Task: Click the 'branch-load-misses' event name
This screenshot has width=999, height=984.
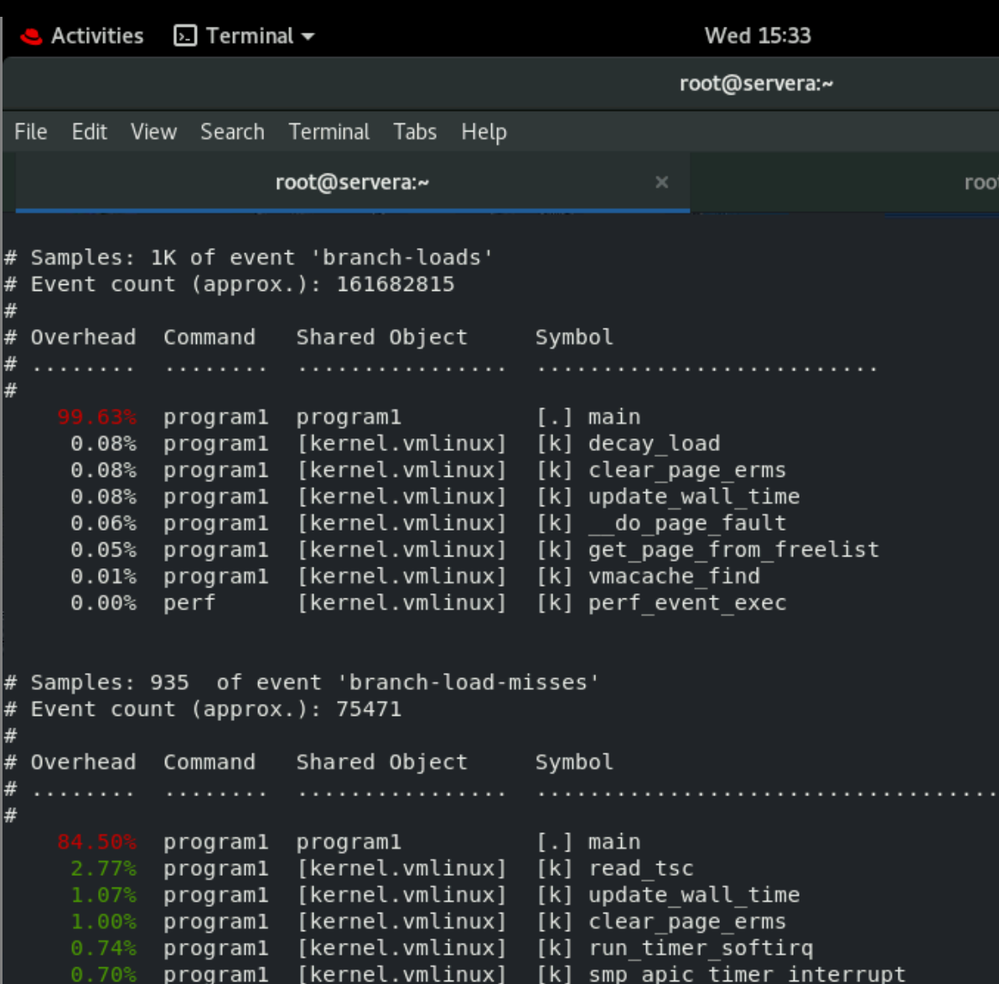Action: tap(469, 683)
